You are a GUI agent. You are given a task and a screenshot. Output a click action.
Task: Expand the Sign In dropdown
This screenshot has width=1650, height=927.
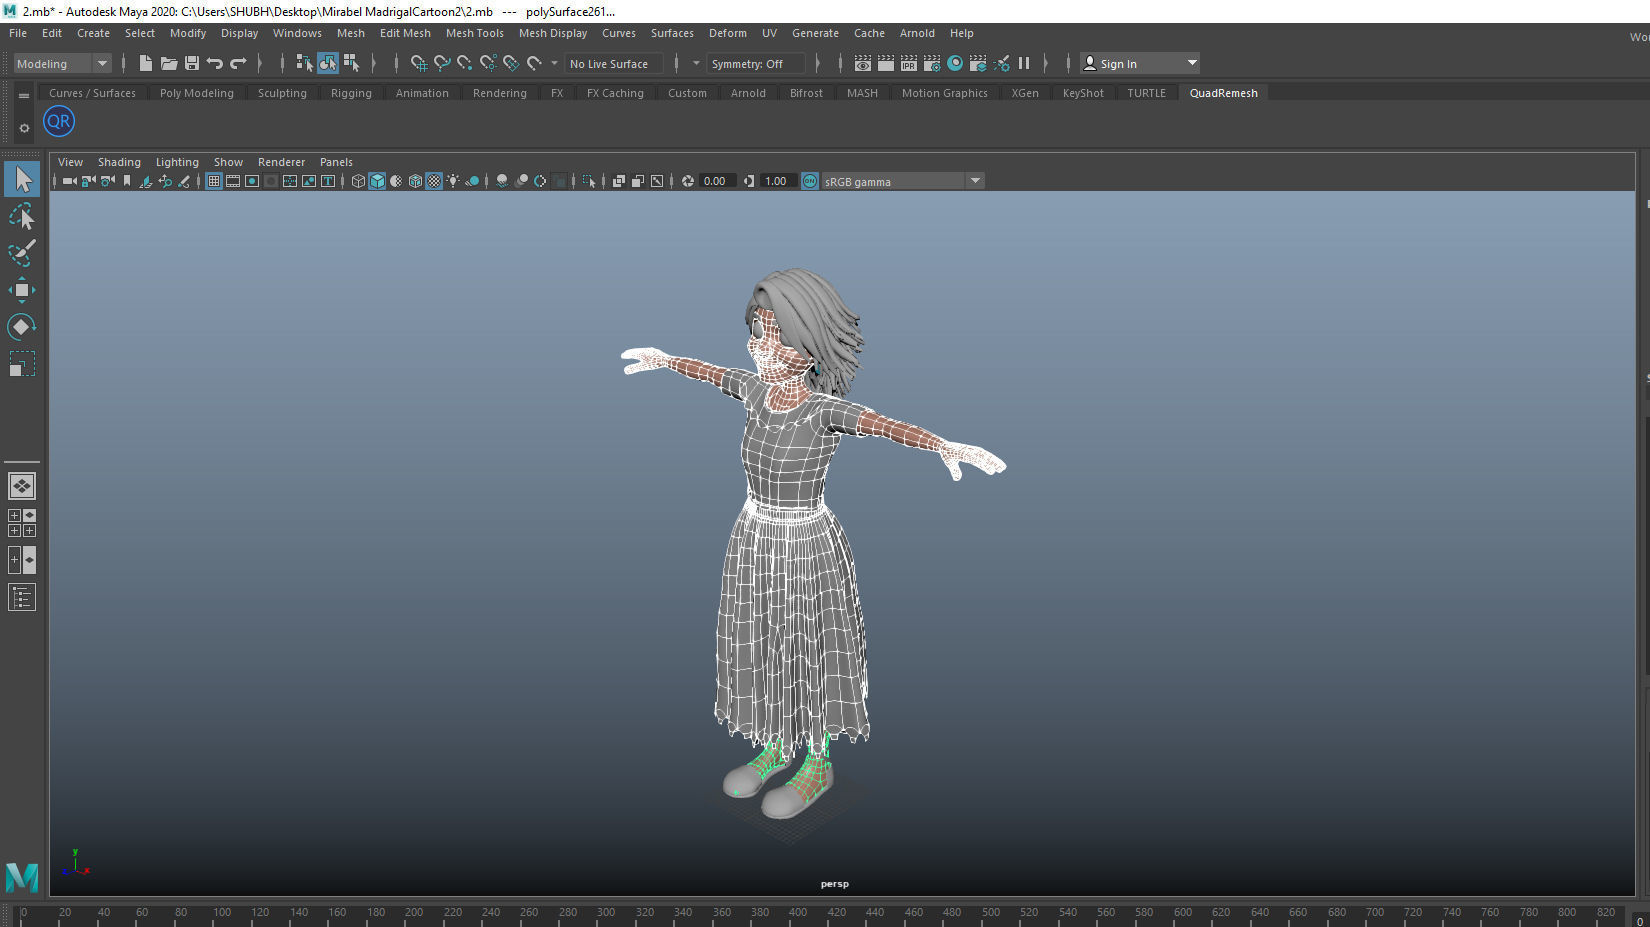[1192, 62]
